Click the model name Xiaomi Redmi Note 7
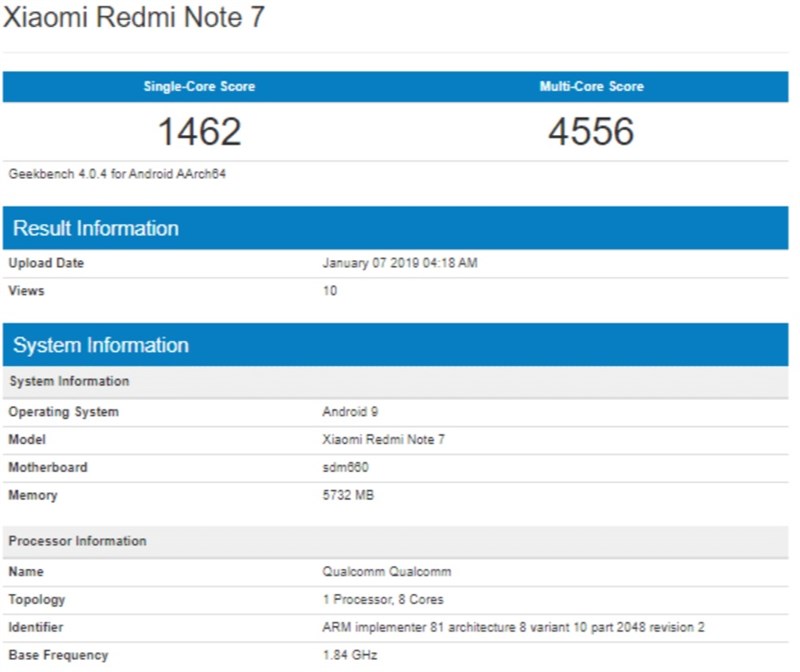 (388, 438)
